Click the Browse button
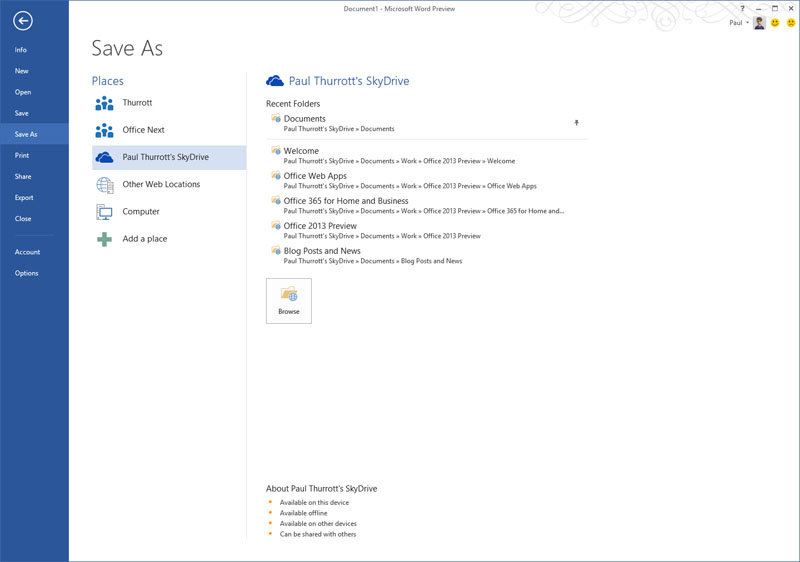This screenshot has width=800, height=562. (289, 301)
